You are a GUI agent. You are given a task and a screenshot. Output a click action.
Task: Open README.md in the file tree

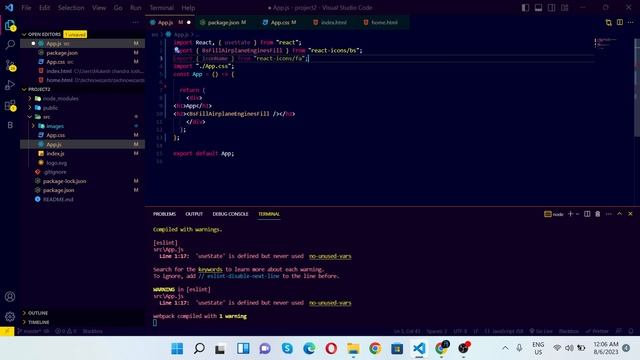[58, 199]
